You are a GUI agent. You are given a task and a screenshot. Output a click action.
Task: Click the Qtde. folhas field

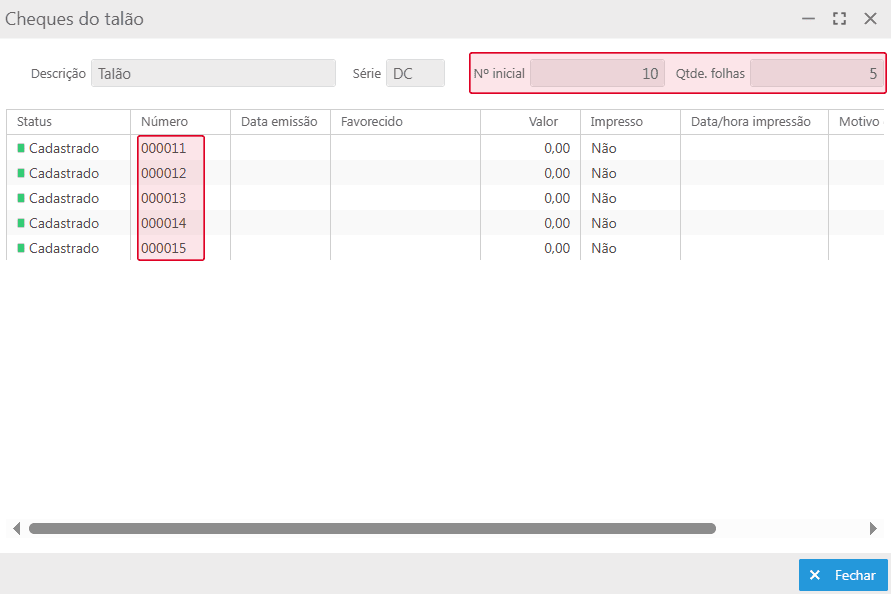(816, 73)
